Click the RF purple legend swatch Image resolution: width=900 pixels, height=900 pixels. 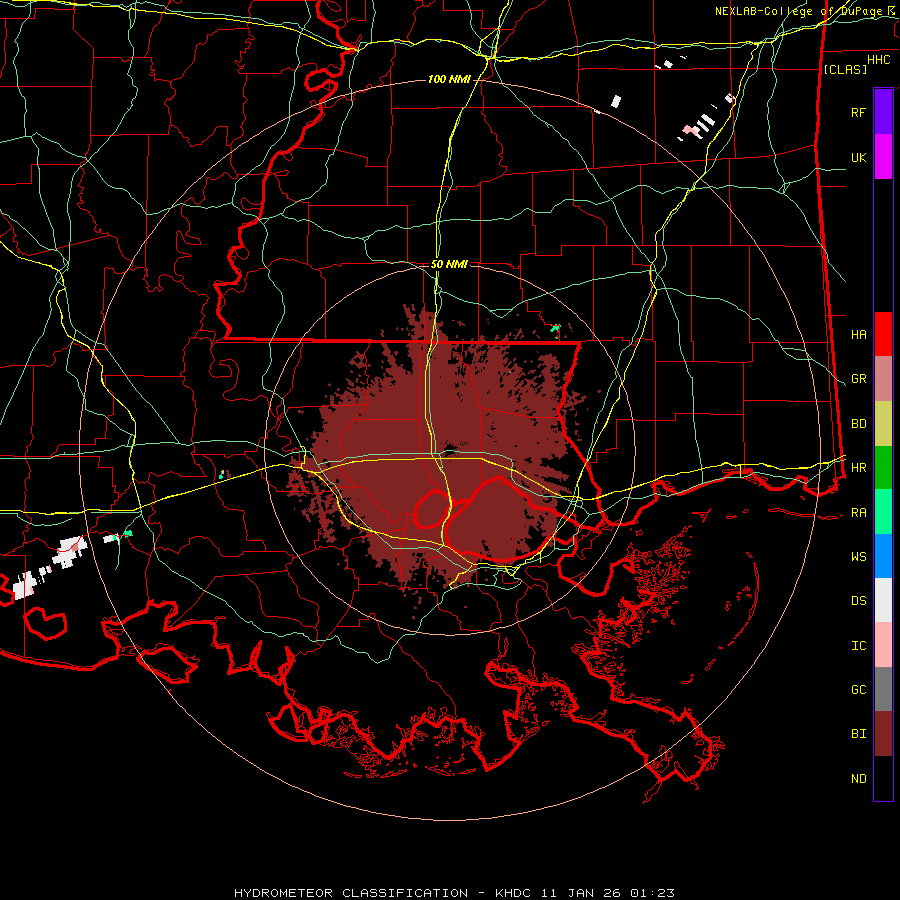883,112
